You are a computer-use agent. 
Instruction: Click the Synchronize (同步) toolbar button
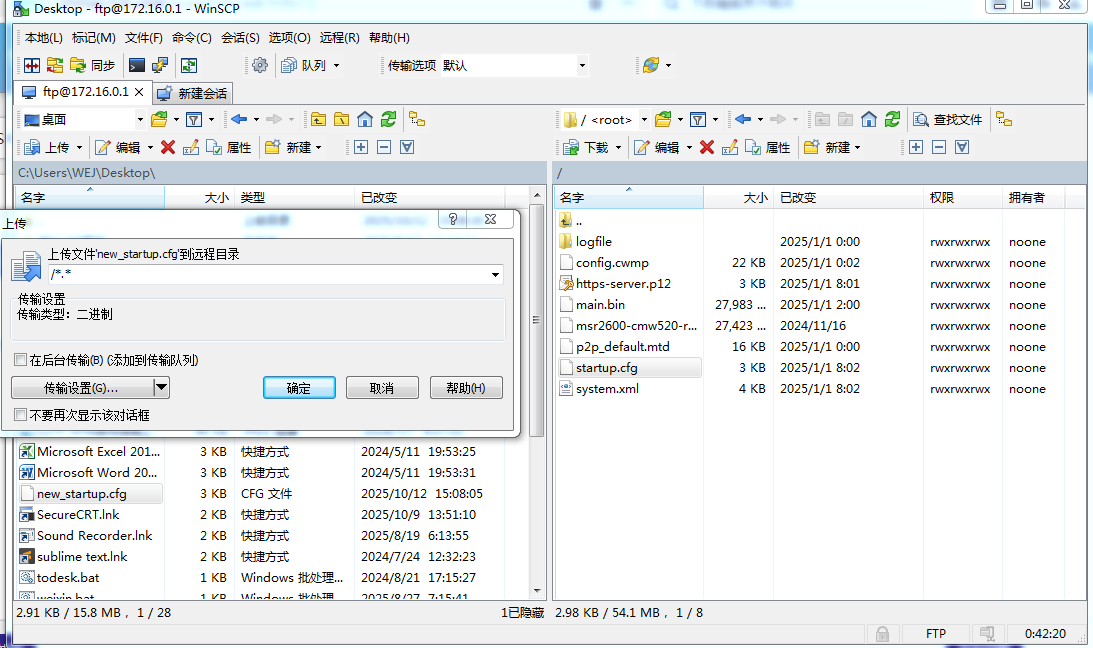pos(93,65)
